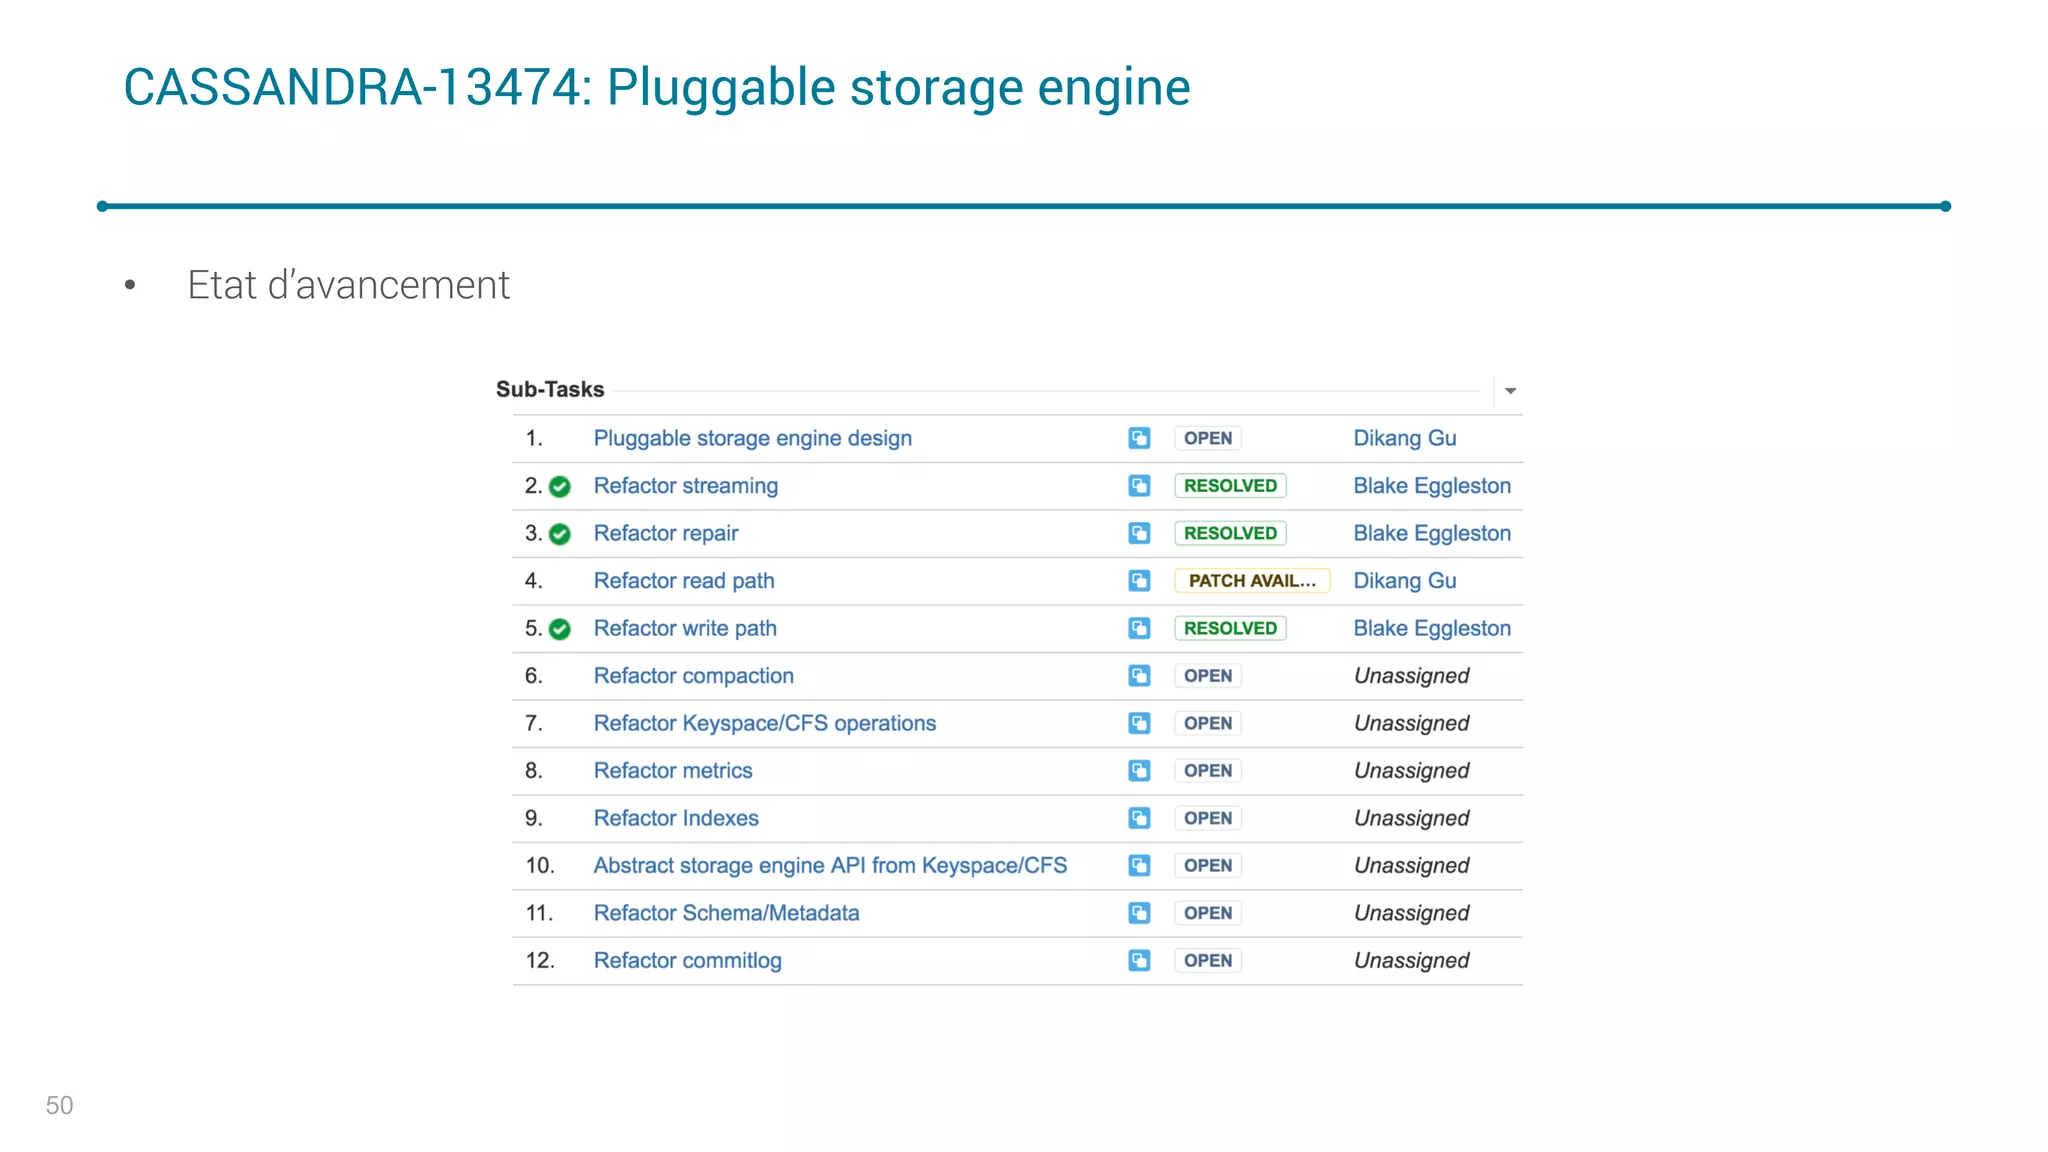Click sub-task icon in Refactor compaction row
2048x1152 pixels.
(1139, 676)
